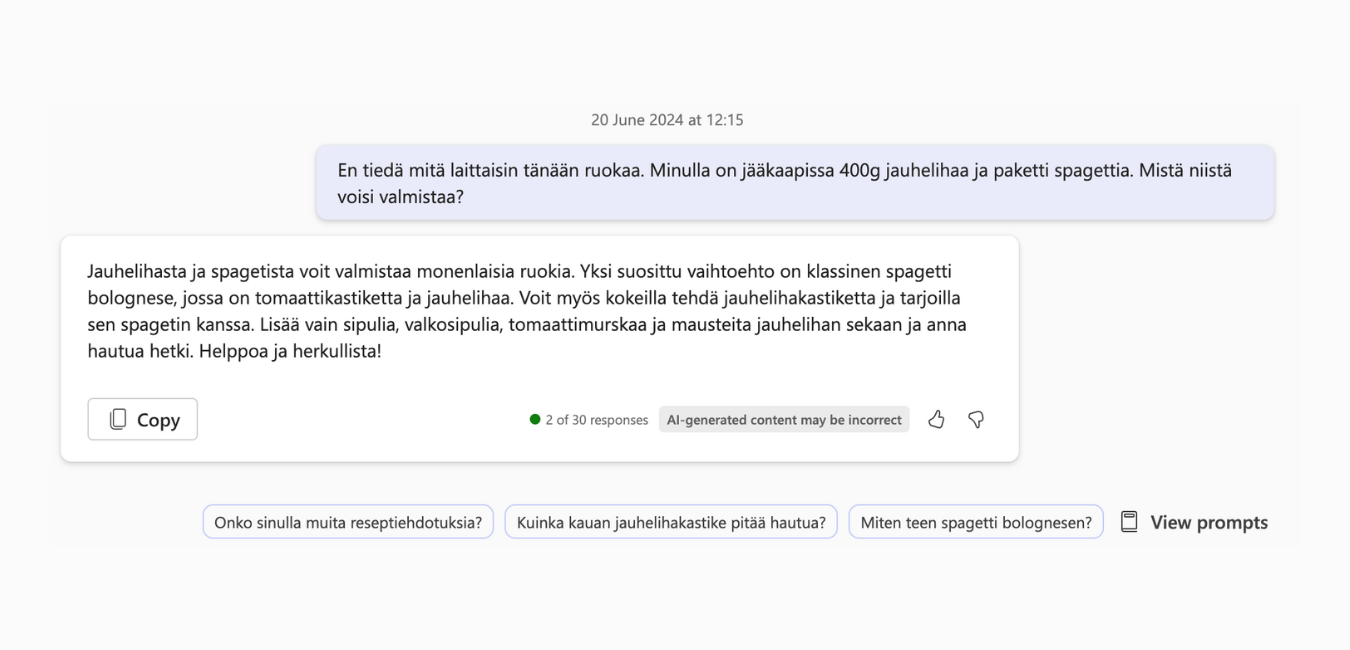Dislike the response with thumbs down

(976, 420)
